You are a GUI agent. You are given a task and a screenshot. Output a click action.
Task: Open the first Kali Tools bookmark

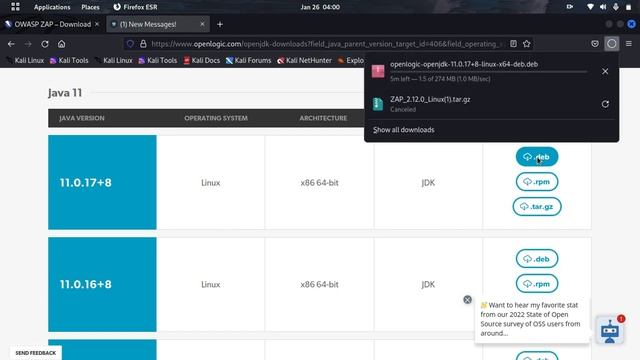click(x=69, y=60)
